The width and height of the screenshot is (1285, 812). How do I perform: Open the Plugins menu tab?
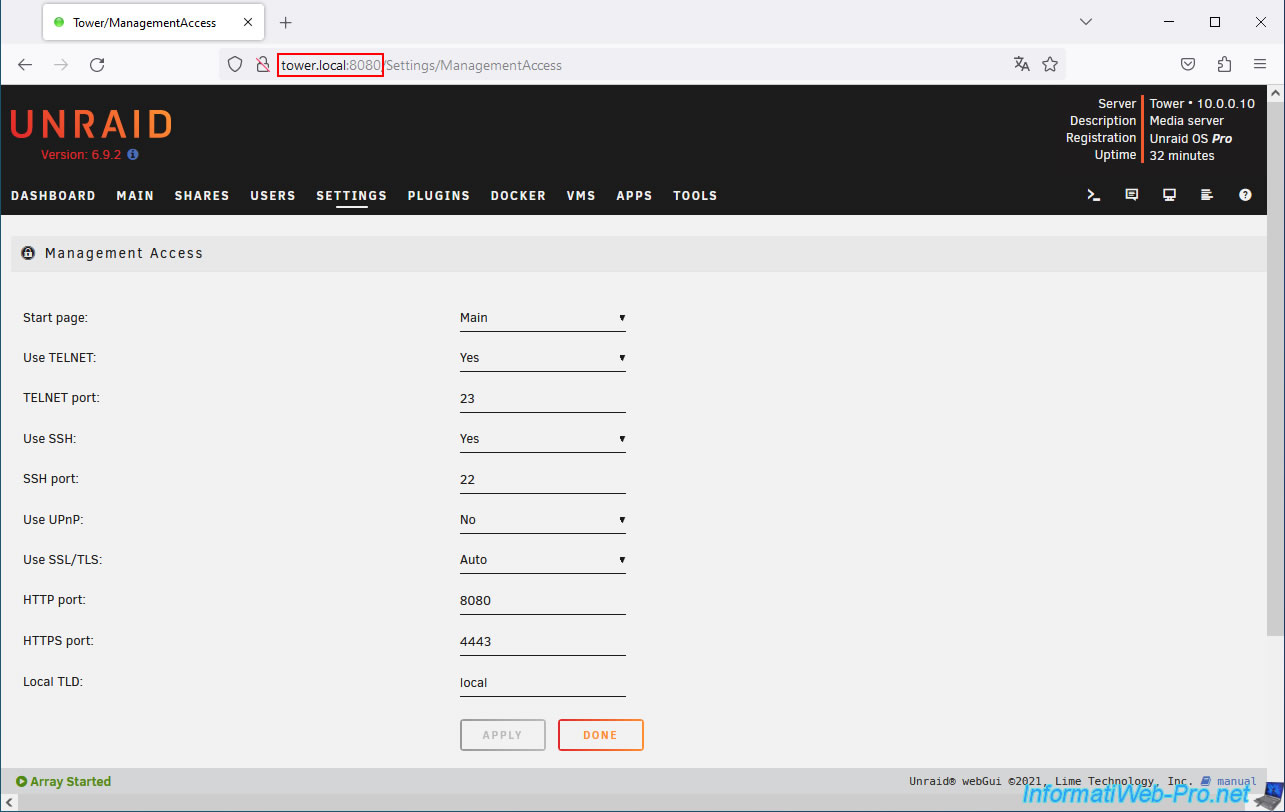(x=438, y=196)
